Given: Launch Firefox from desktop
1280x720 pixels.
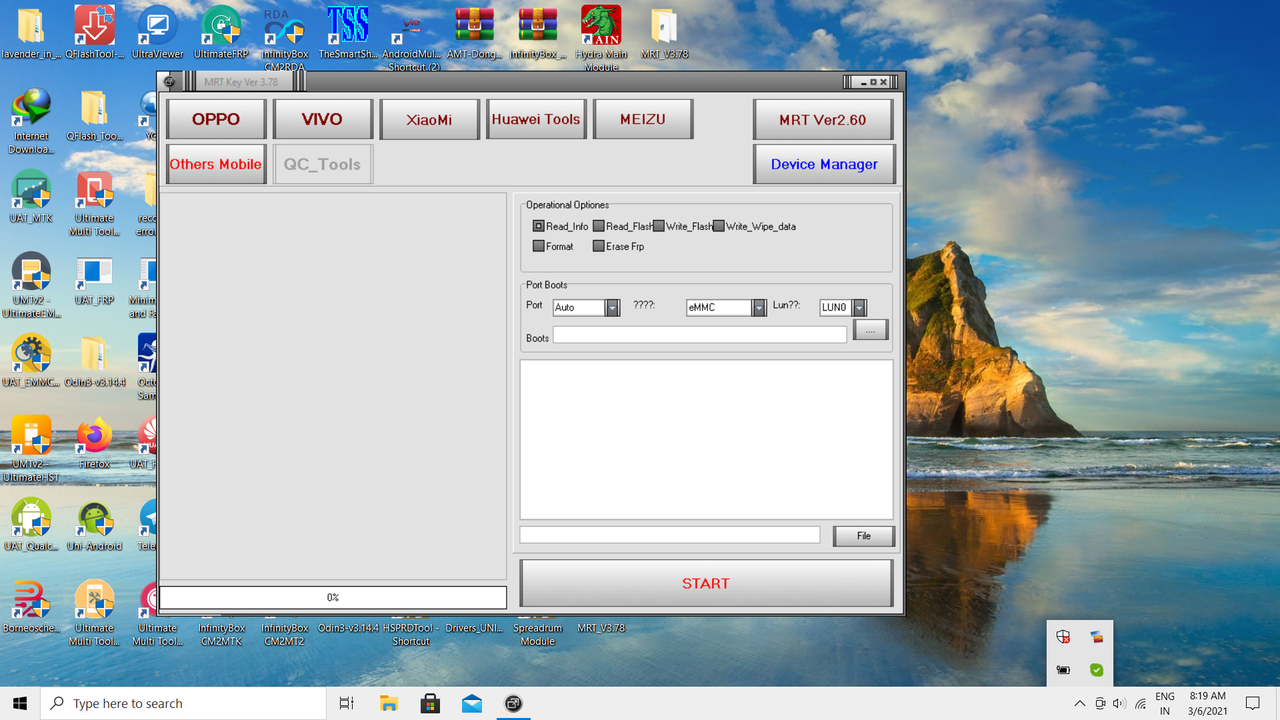Looking at the screenshot, I should pyautogui.click(x=94, y=443).
